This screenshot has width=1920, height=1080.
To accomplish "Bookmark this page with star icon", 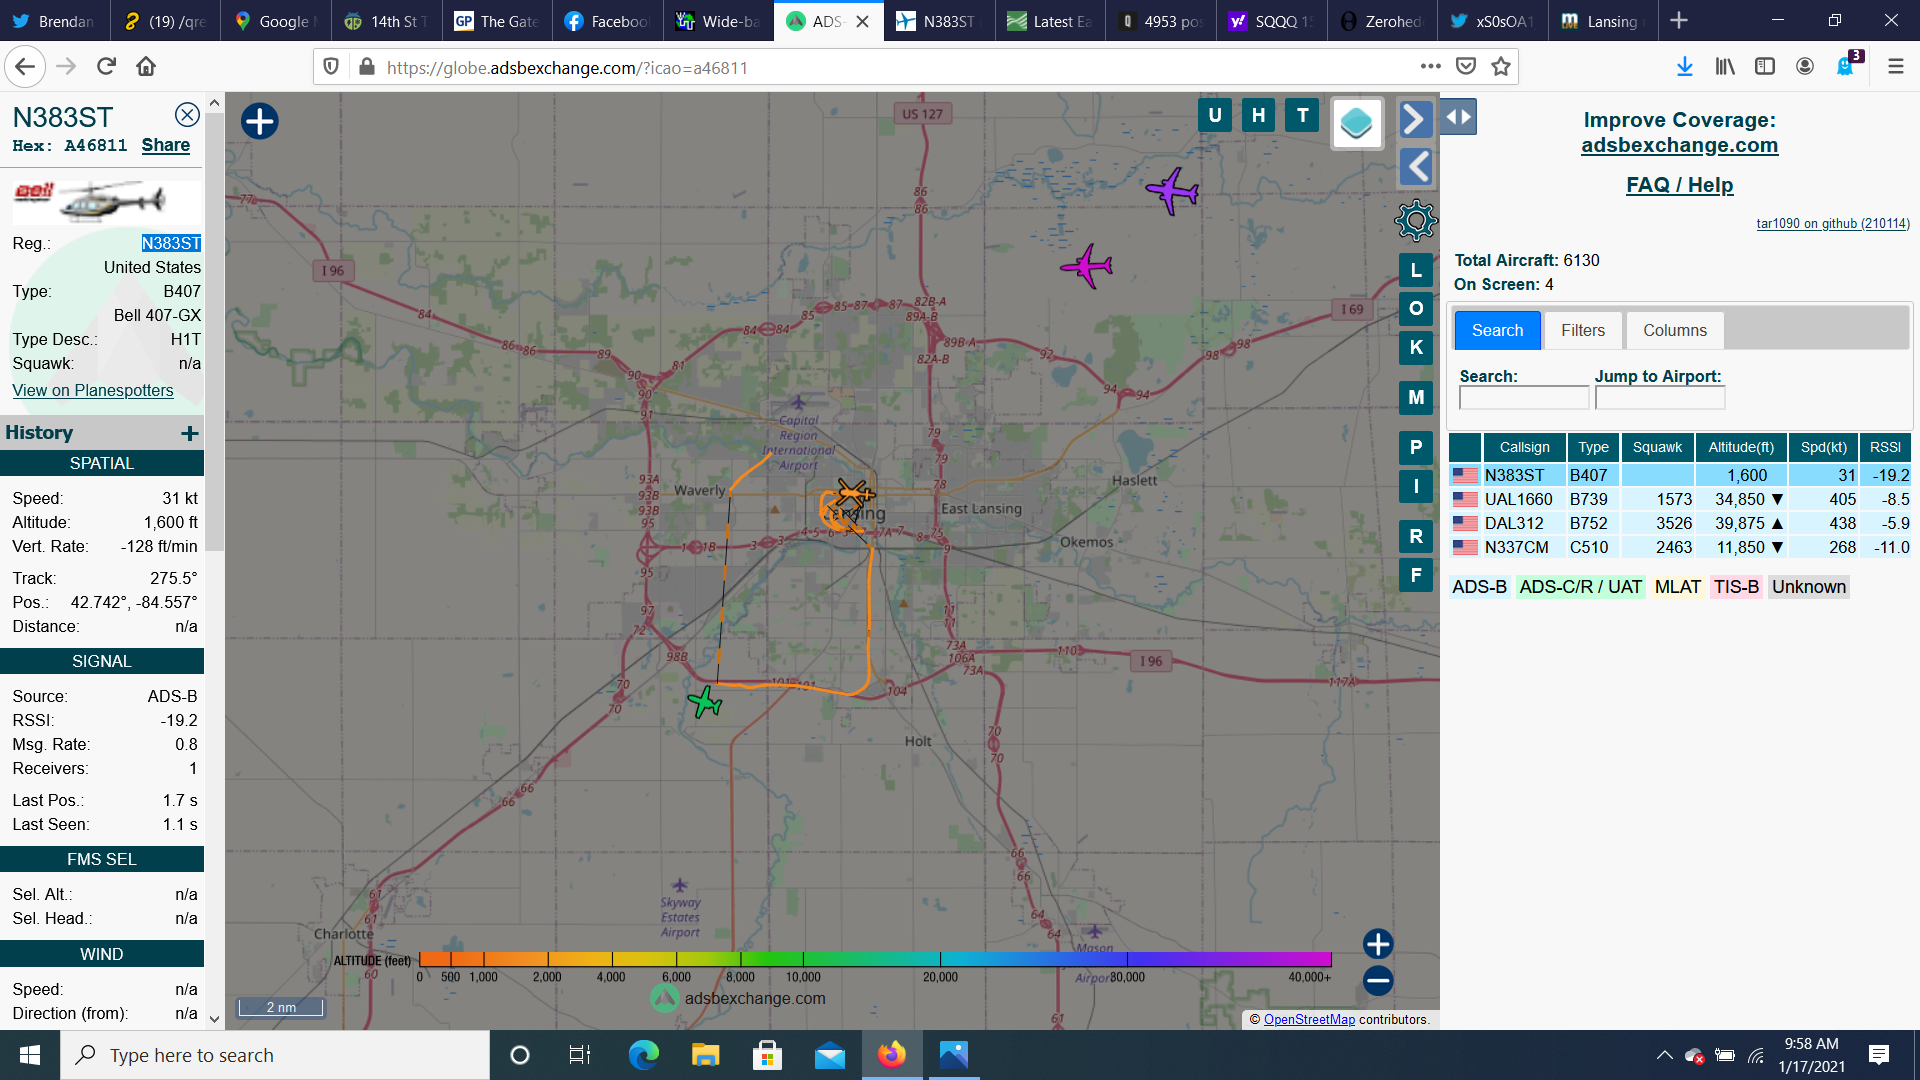I will pyautogui.click(x=1500, y=67).
